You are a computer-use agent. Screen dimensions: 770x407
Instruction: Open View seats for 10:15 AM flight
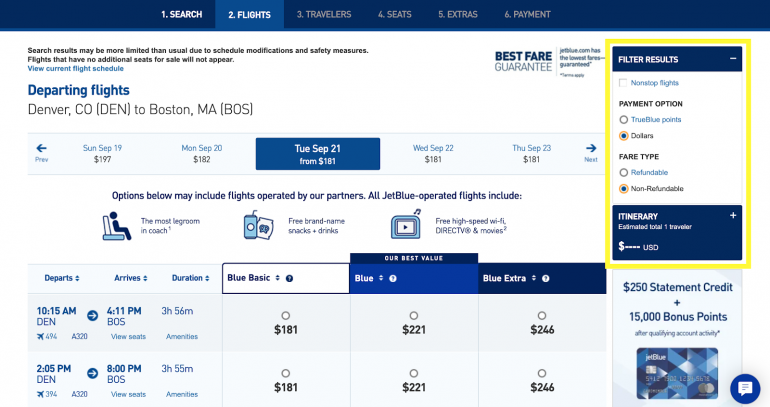point(128,337)
